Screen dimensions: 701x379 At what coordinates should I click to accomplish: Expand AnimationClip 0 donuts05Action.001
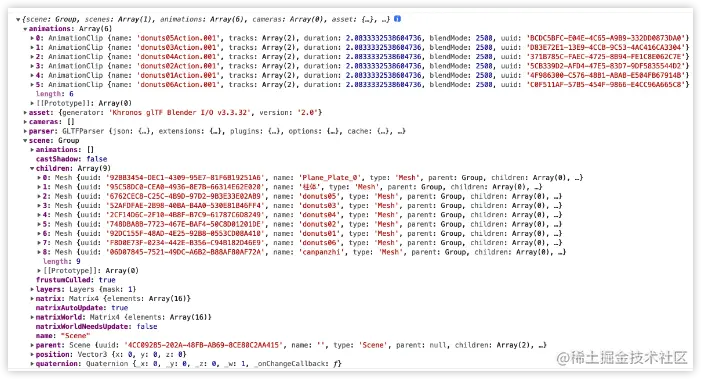pyautogui.click(x=33, y=38)
